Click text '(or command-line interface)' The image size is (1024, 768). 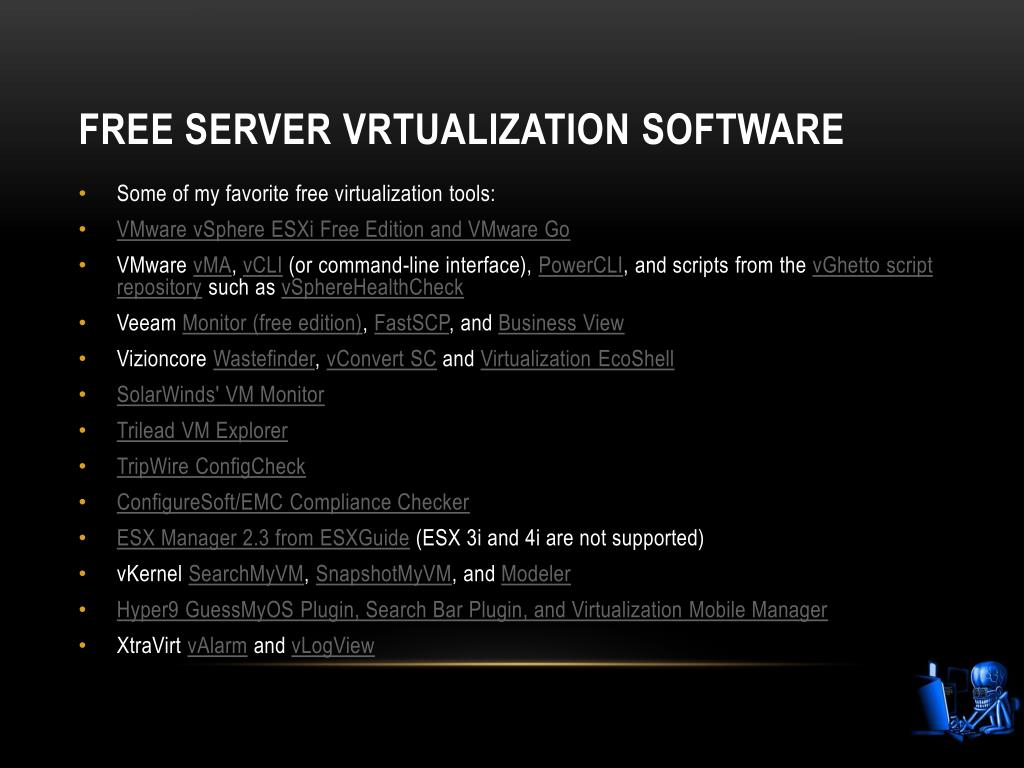pyautogui.click(x=410, y=266)
